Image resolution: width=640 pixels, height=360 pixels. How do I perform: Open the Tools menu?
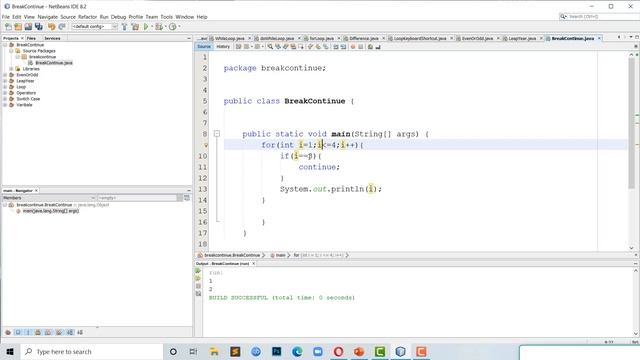click(167, 17)
